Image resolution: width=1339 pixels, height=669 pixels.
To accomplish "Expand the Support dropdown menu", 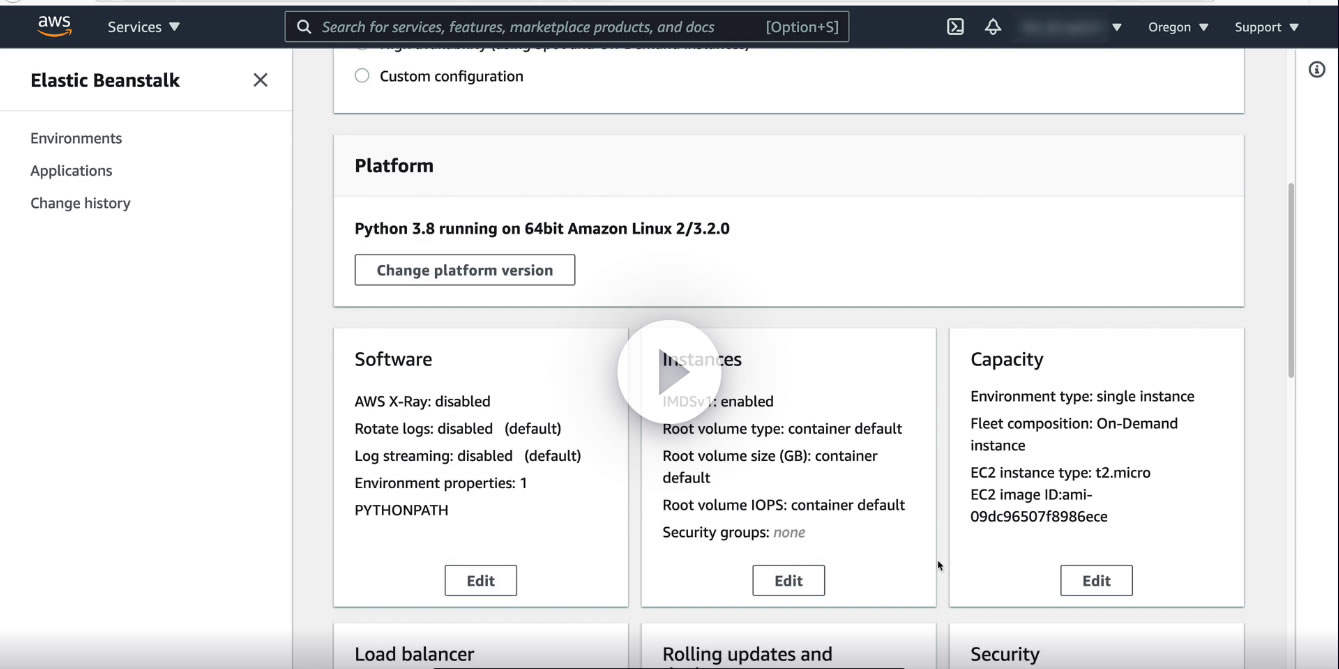I will pyautogui.click(x=1266, y=27).
